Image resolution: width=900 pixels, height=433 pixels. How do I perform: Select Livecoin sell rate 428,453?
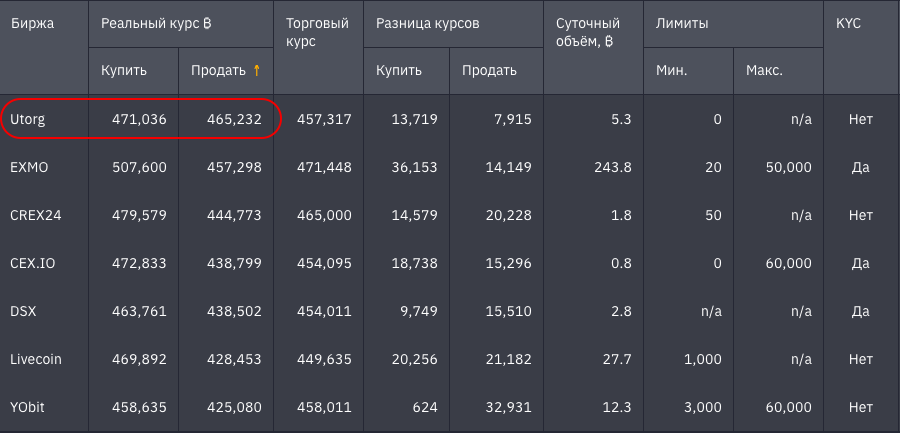click(234, 359)
